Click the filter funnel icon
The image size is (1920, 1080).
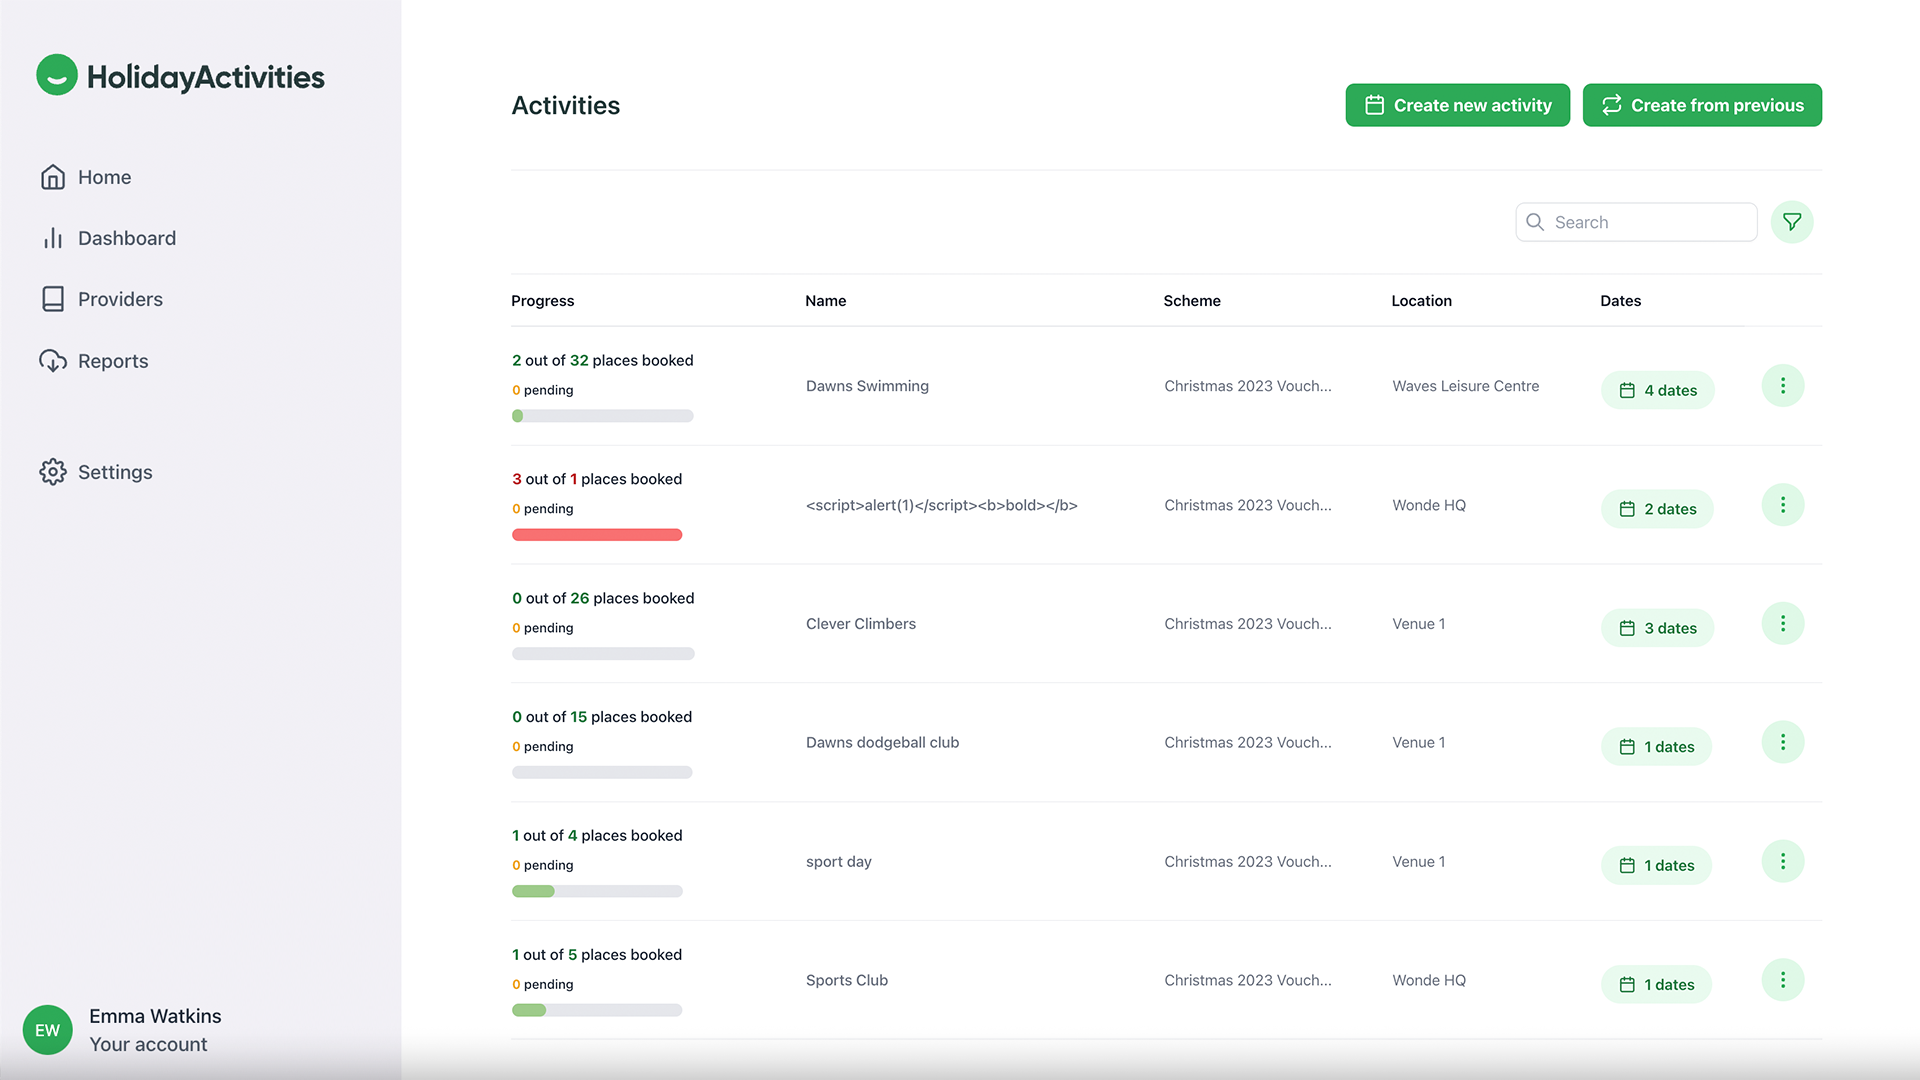click(1791, 222)
